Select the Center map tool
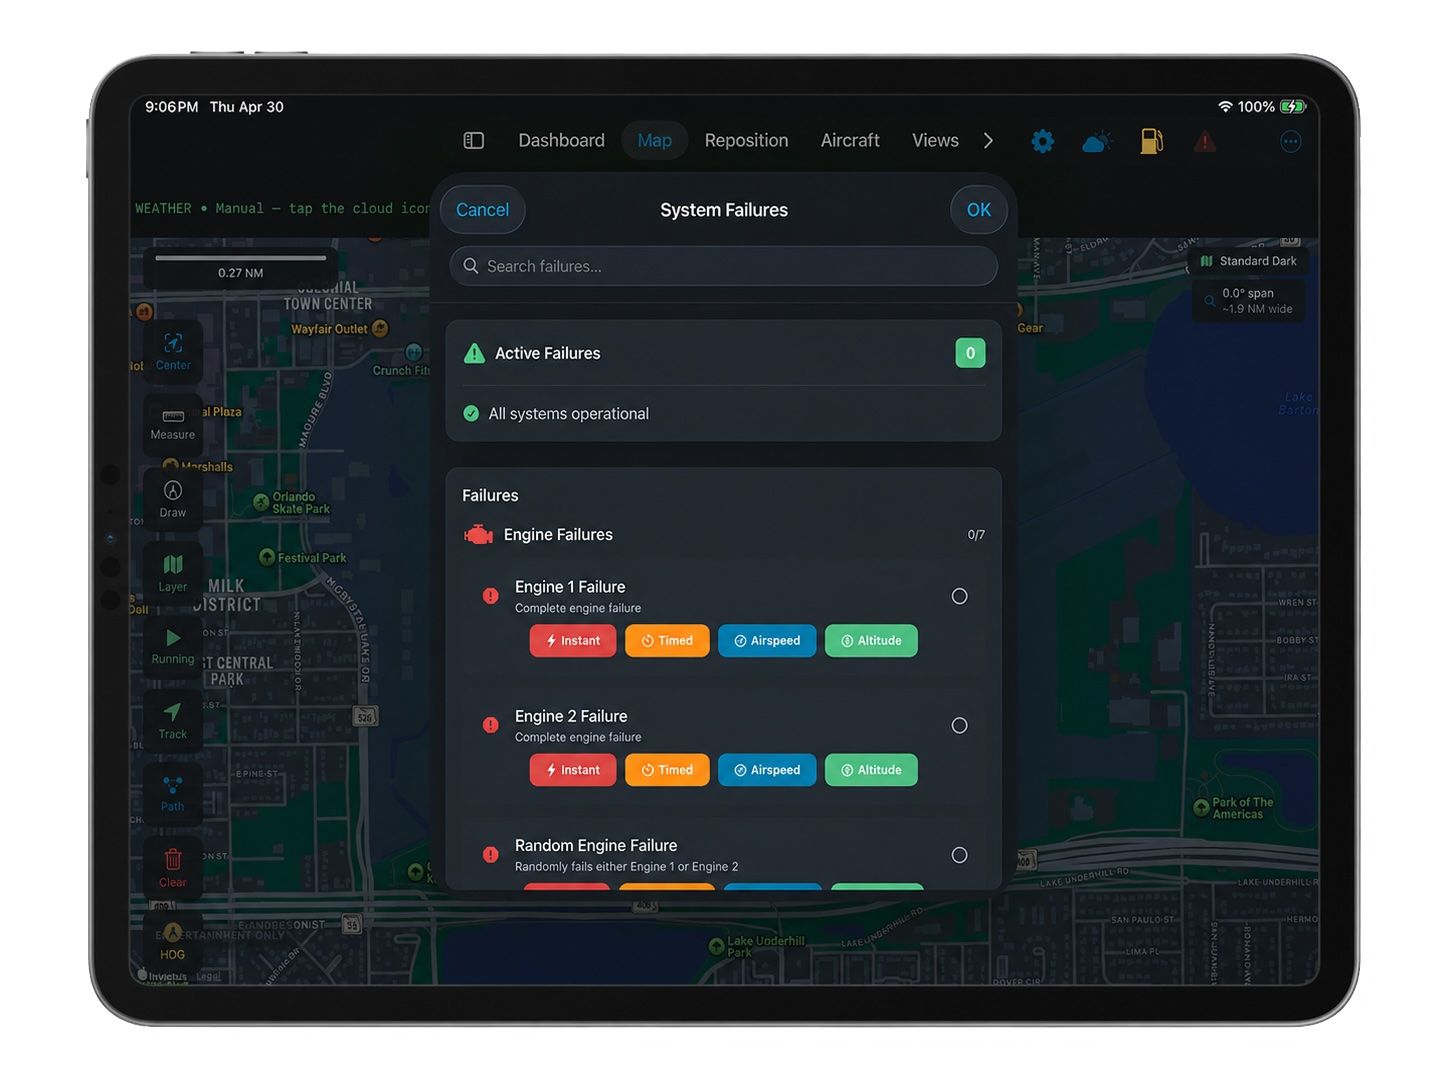Viewport: 1448px width, 1086px height. click(x=173, y=352)
